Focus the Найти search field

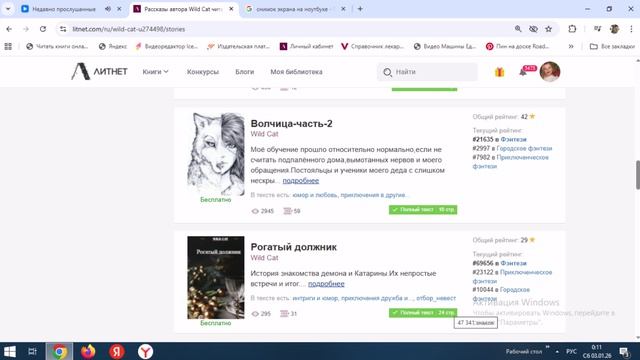427,72
